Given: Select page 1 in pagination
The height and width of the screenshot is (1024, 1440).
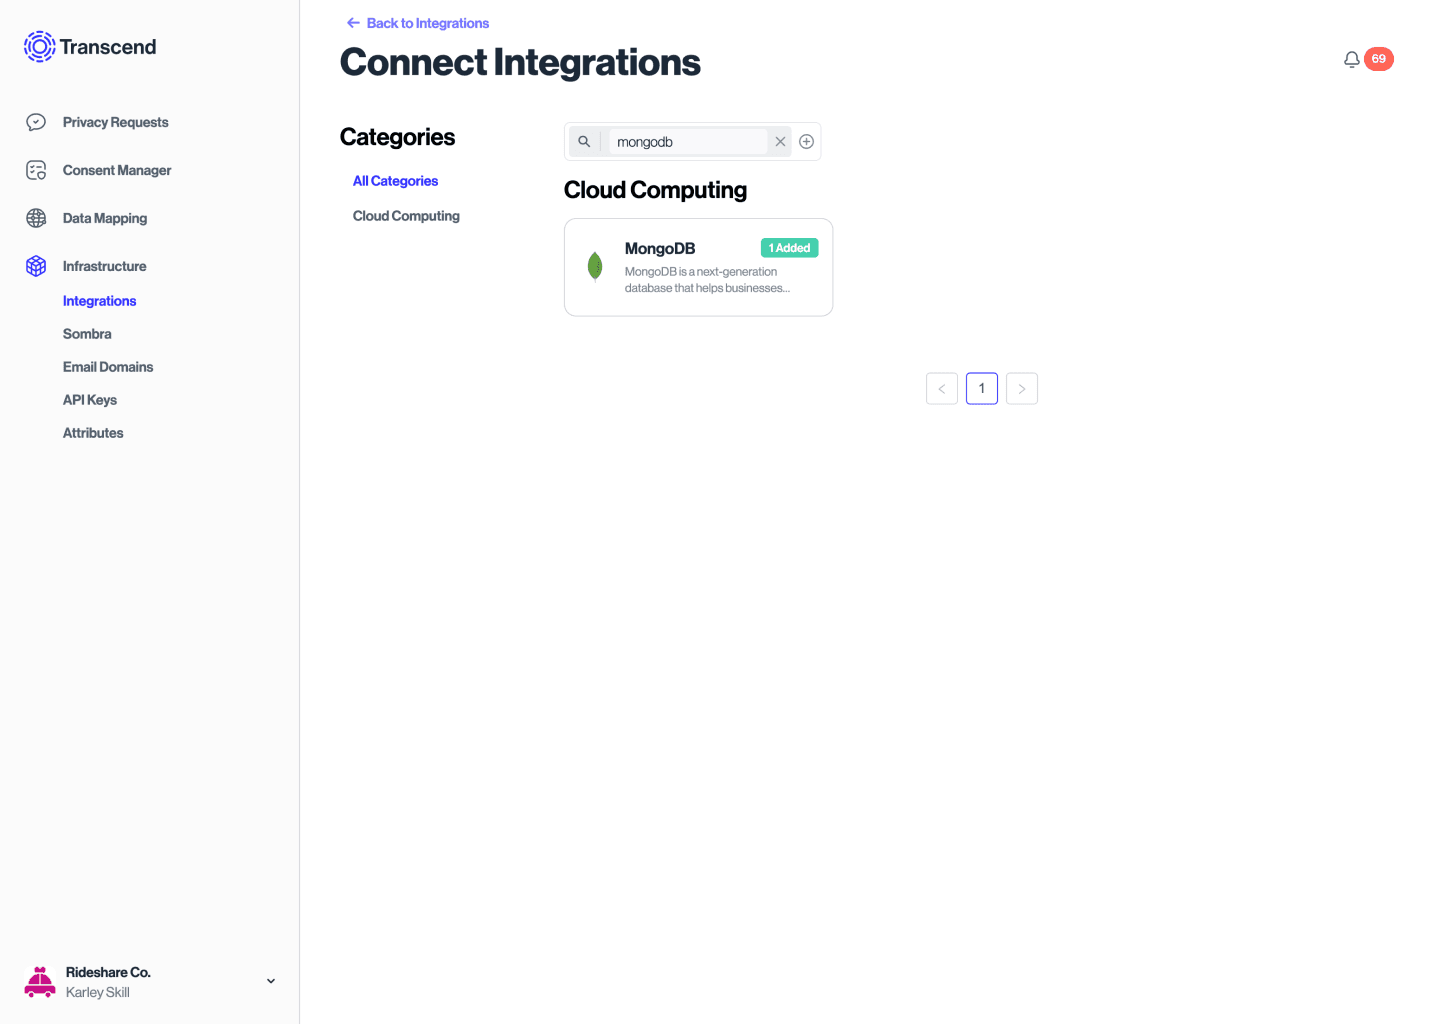Looking at the screenshot, I should click(982, 389).
